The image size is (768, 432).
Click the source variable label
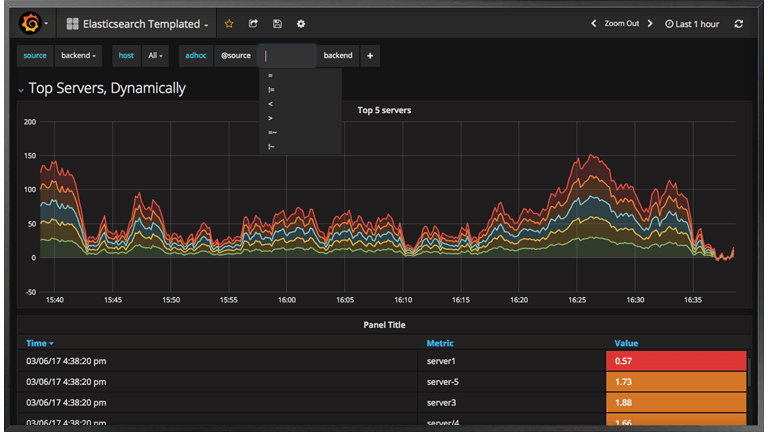[35, 56]
